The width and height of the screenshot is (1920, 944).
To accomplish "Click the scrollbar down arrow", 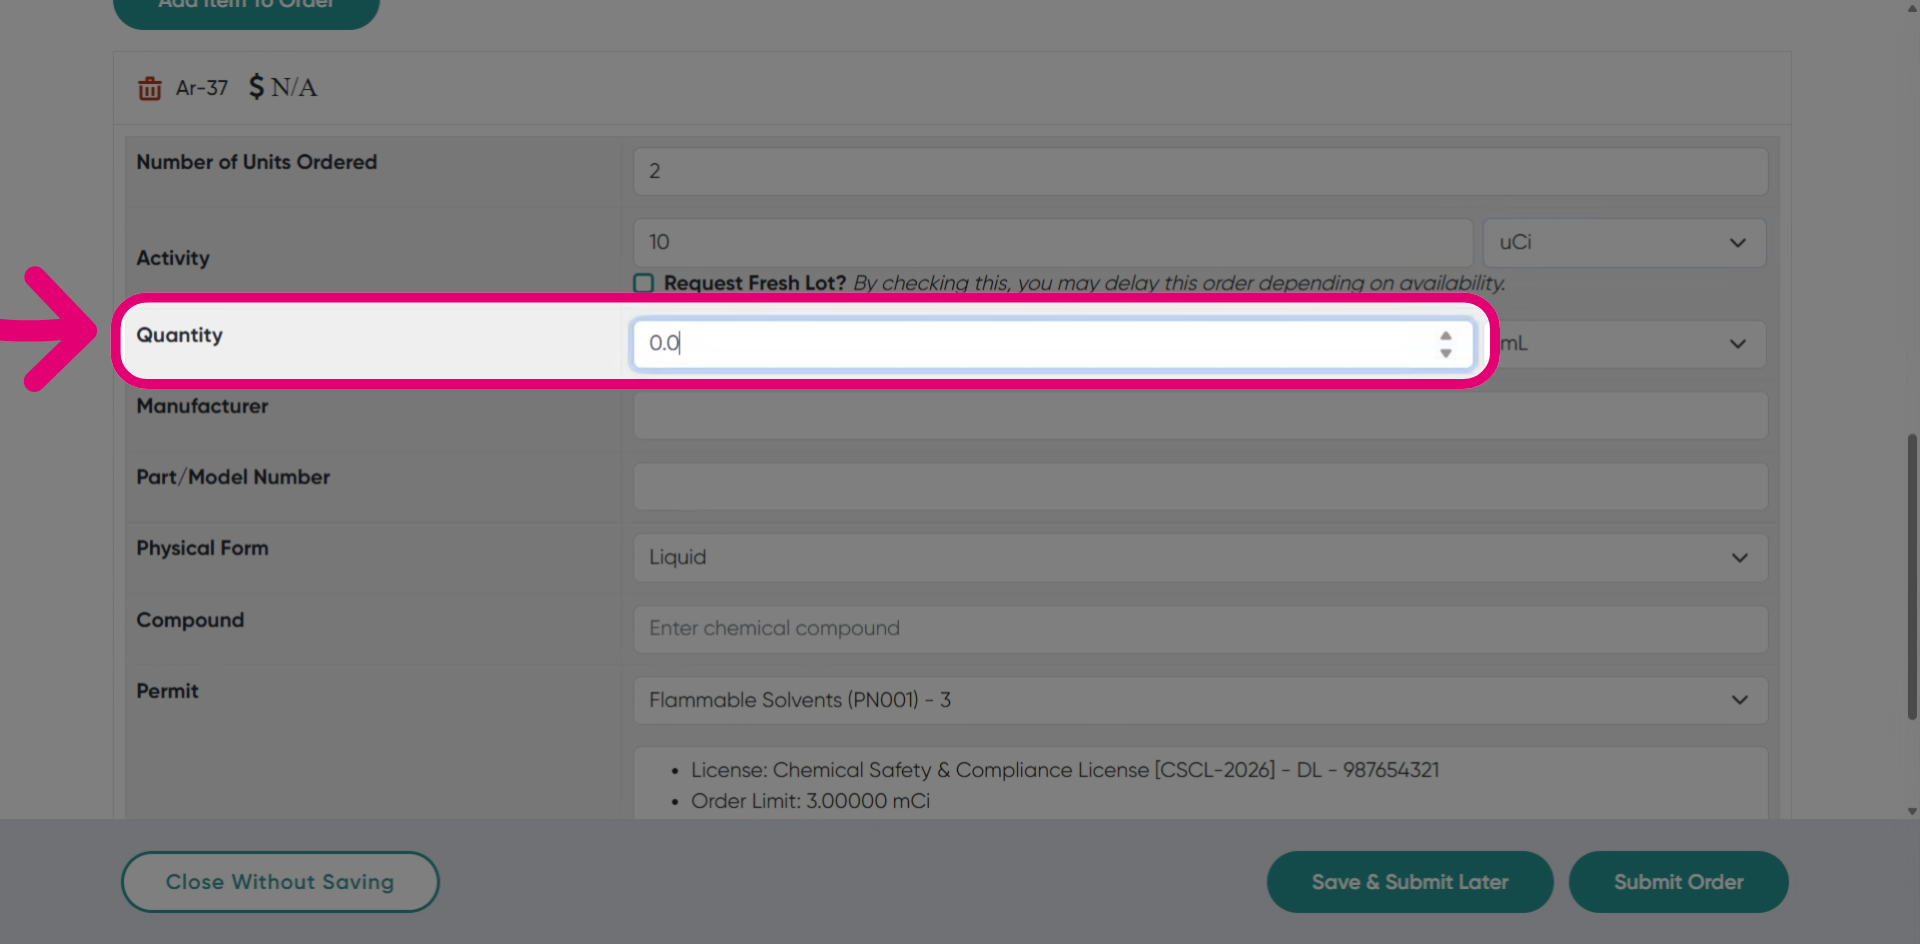I will (1912, 811).
